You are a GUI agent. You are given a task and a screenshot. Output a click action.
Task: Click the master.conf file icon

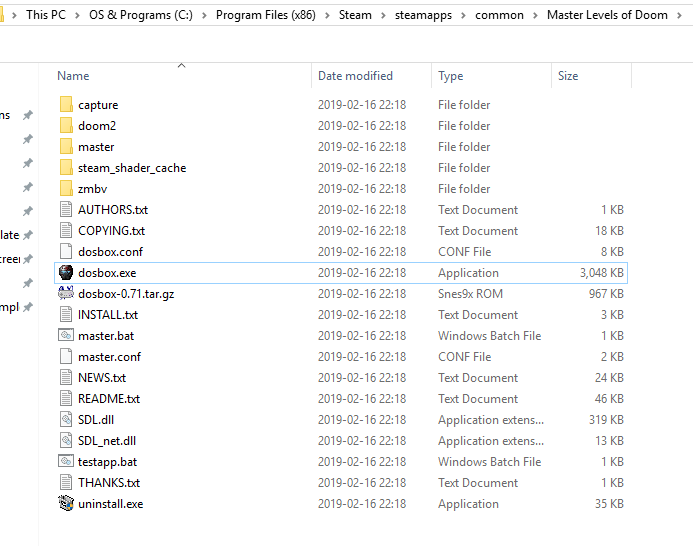[66, 357]
